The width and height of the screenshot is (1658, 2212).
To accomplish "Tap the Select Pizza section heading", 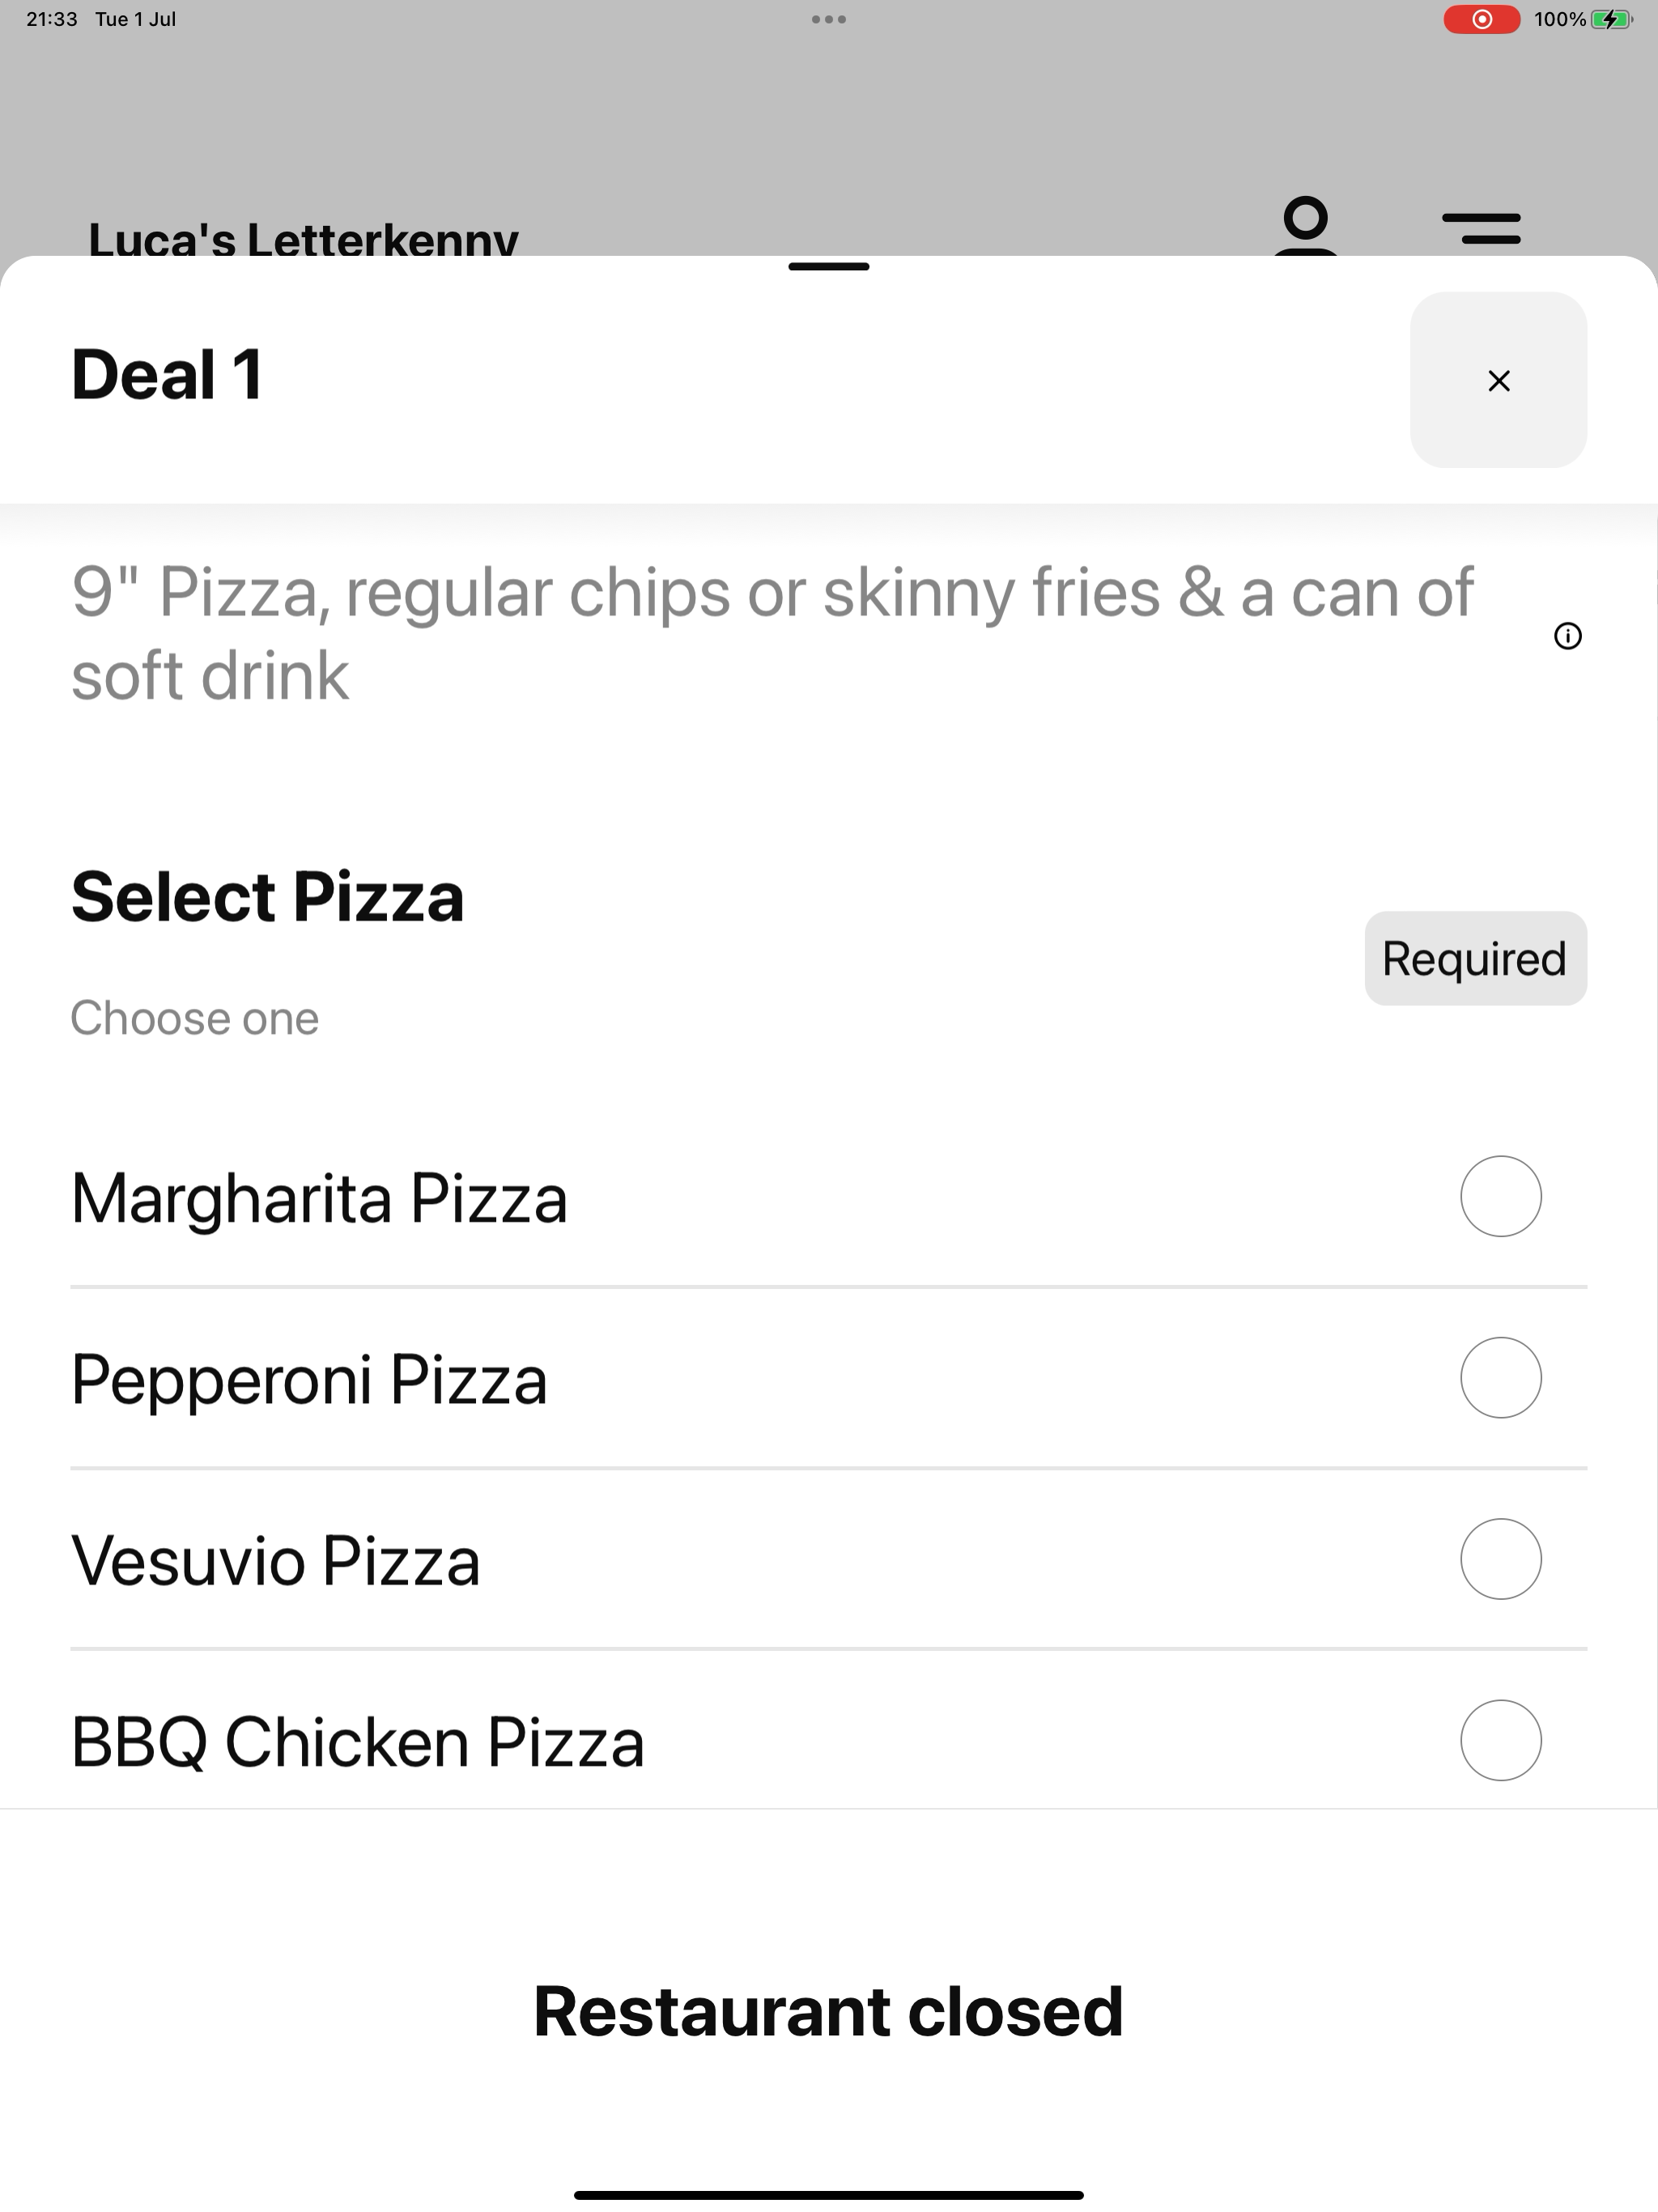I will pyautogui.click(x=268, y=896).
